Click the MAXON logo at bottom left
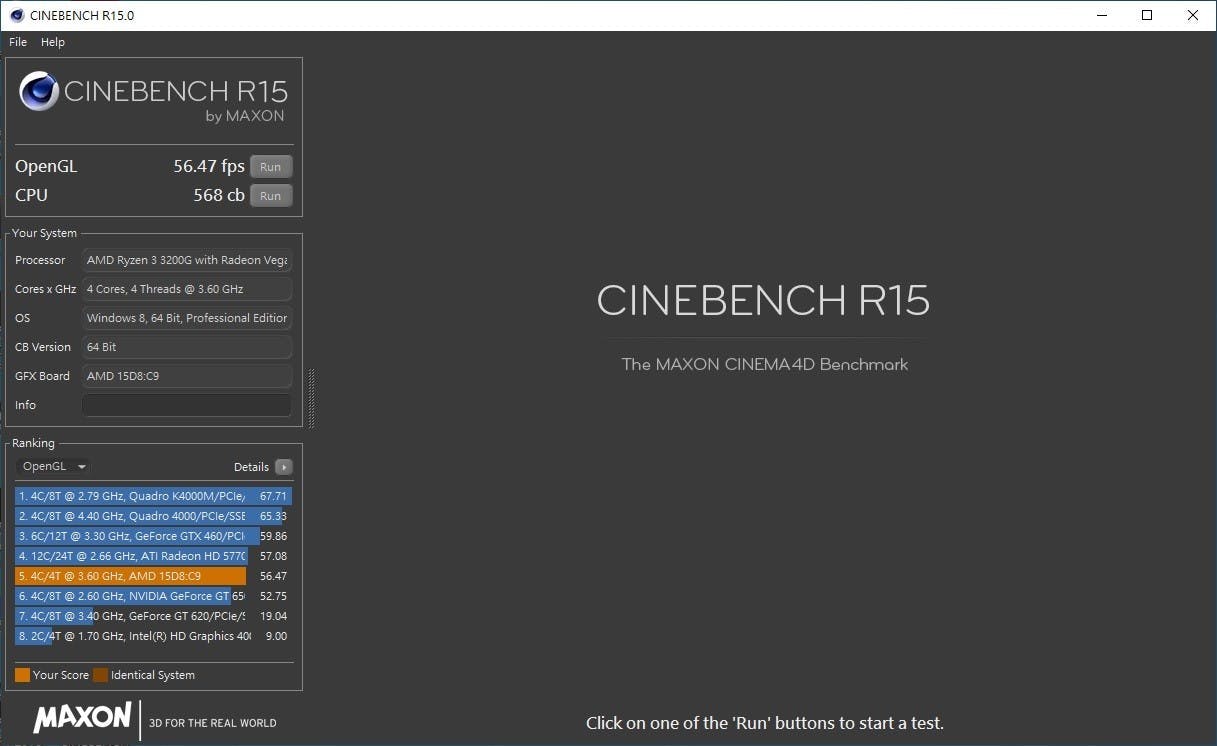The height and width of the screenshot is (746, 1217). (82, 718)
